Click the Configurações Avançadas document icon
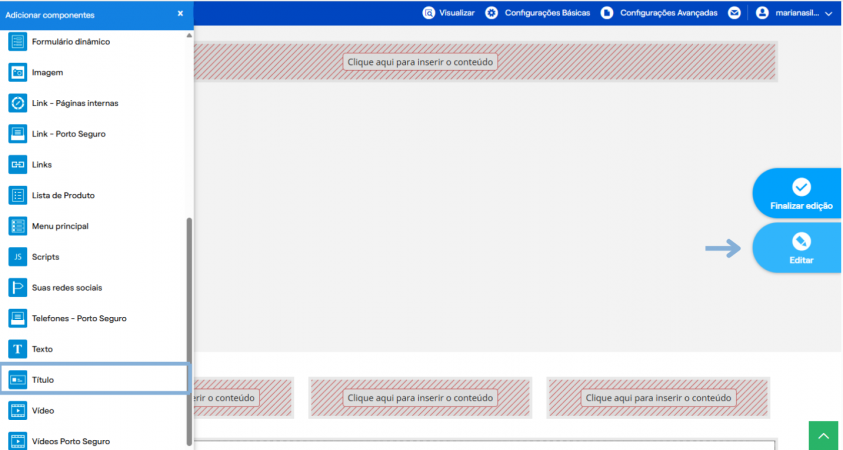The height and width of the screenshot is (450, 843). tap(607, 13)
